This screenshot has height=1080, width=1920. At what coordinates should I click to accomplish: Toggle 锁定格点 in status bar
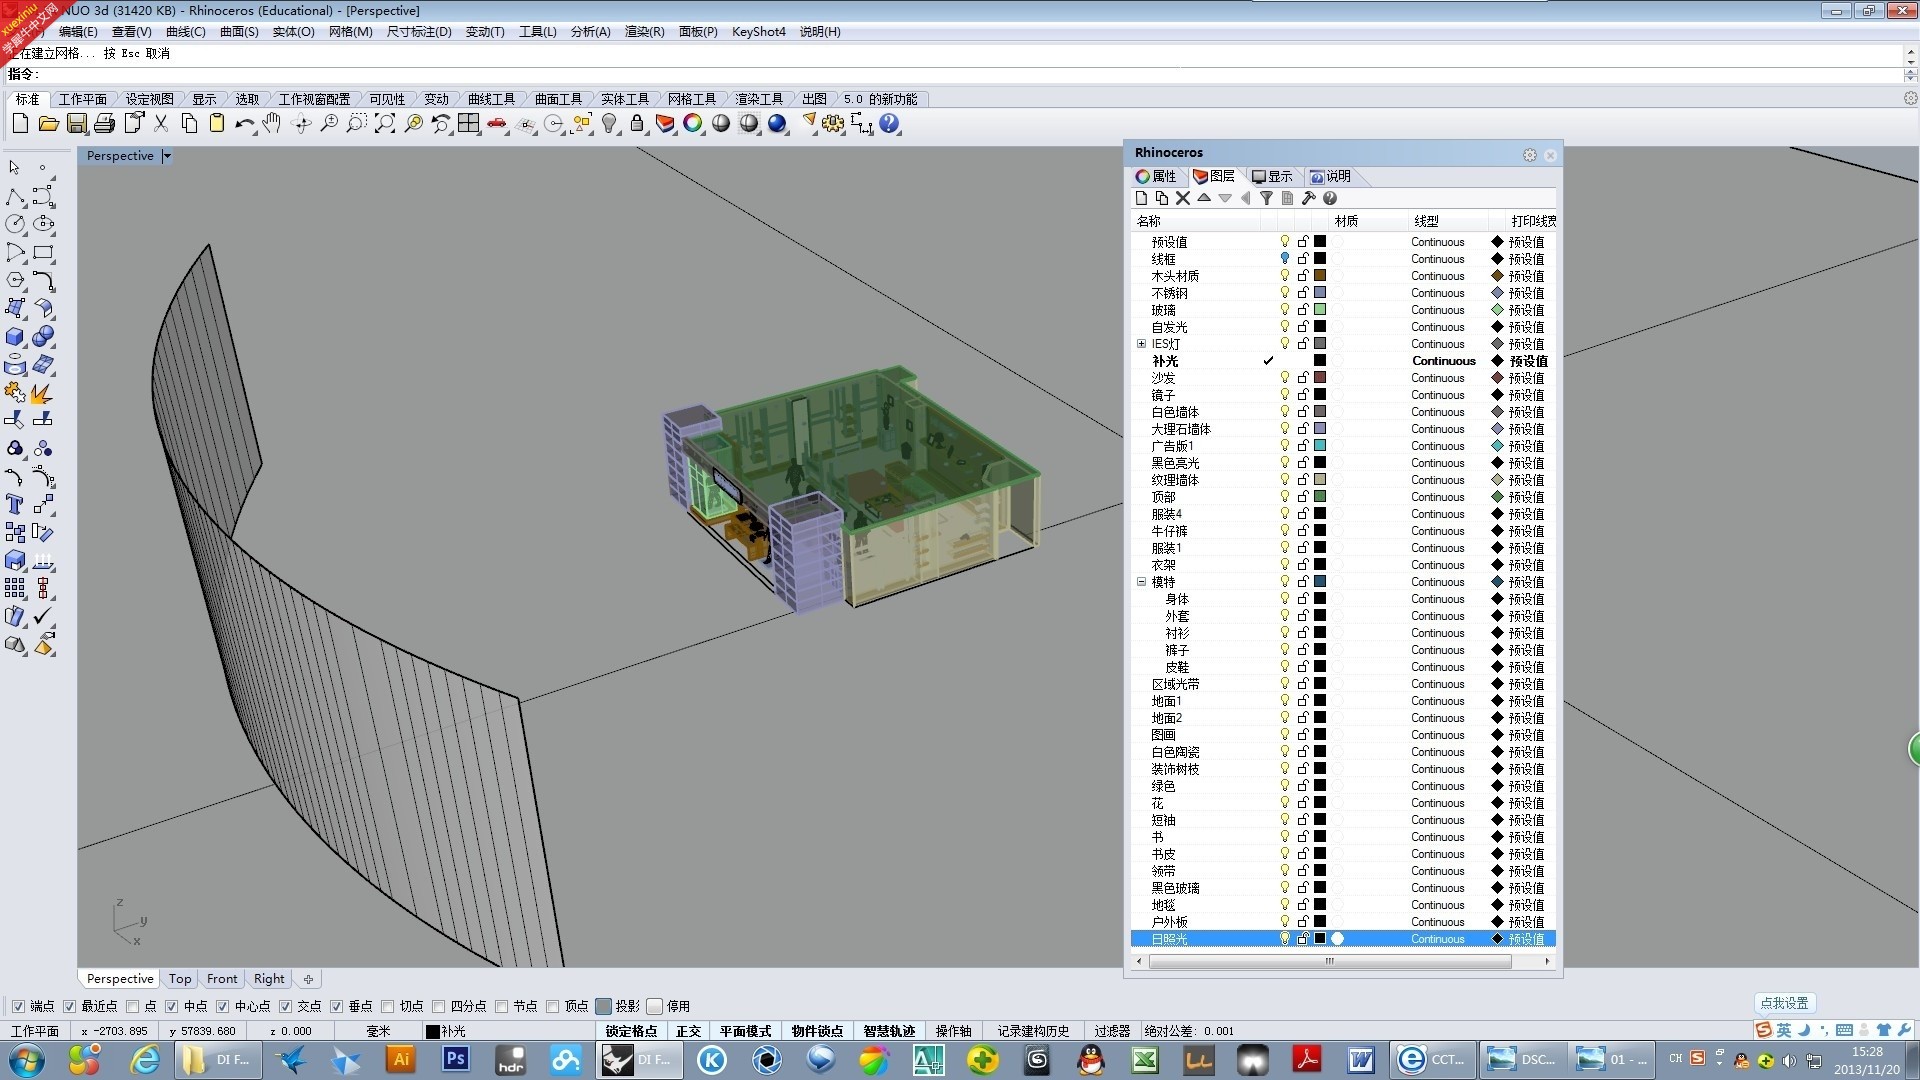(631, 1031)
